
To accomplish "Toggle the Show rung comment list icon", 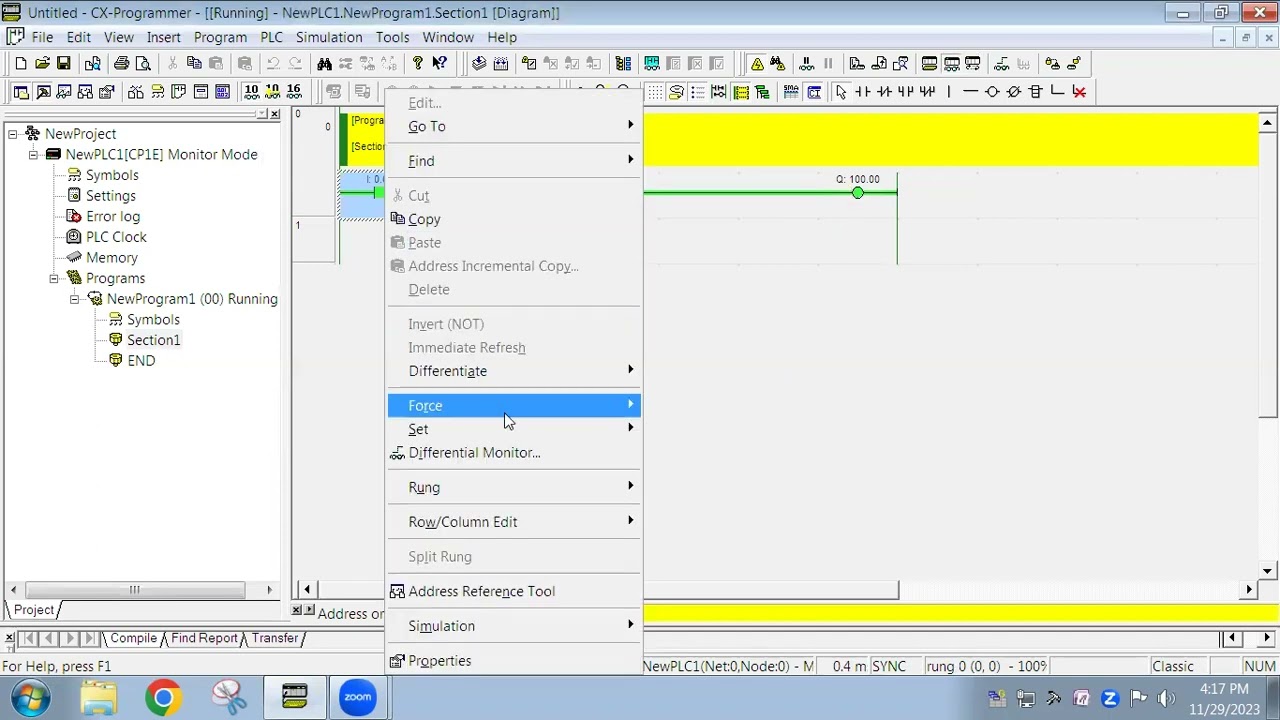I will click(697, 92).
